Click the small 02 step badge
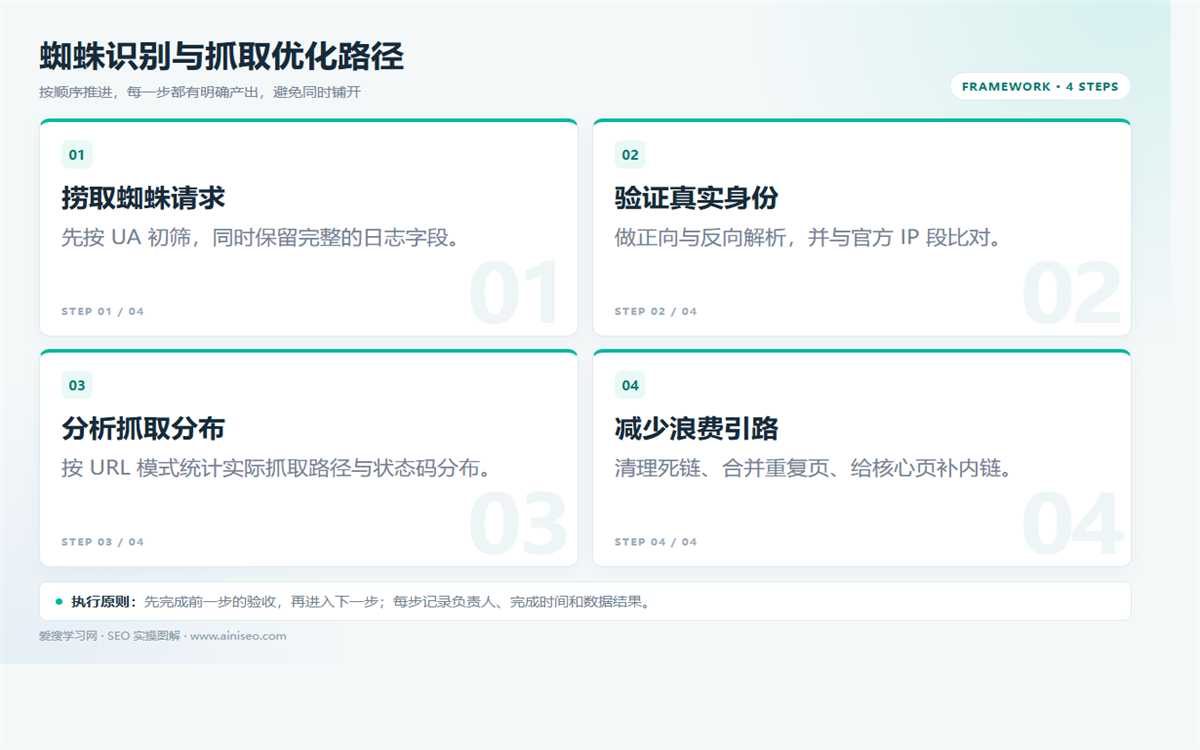This screenshot has height=750, width=1200. click(630, 155)
